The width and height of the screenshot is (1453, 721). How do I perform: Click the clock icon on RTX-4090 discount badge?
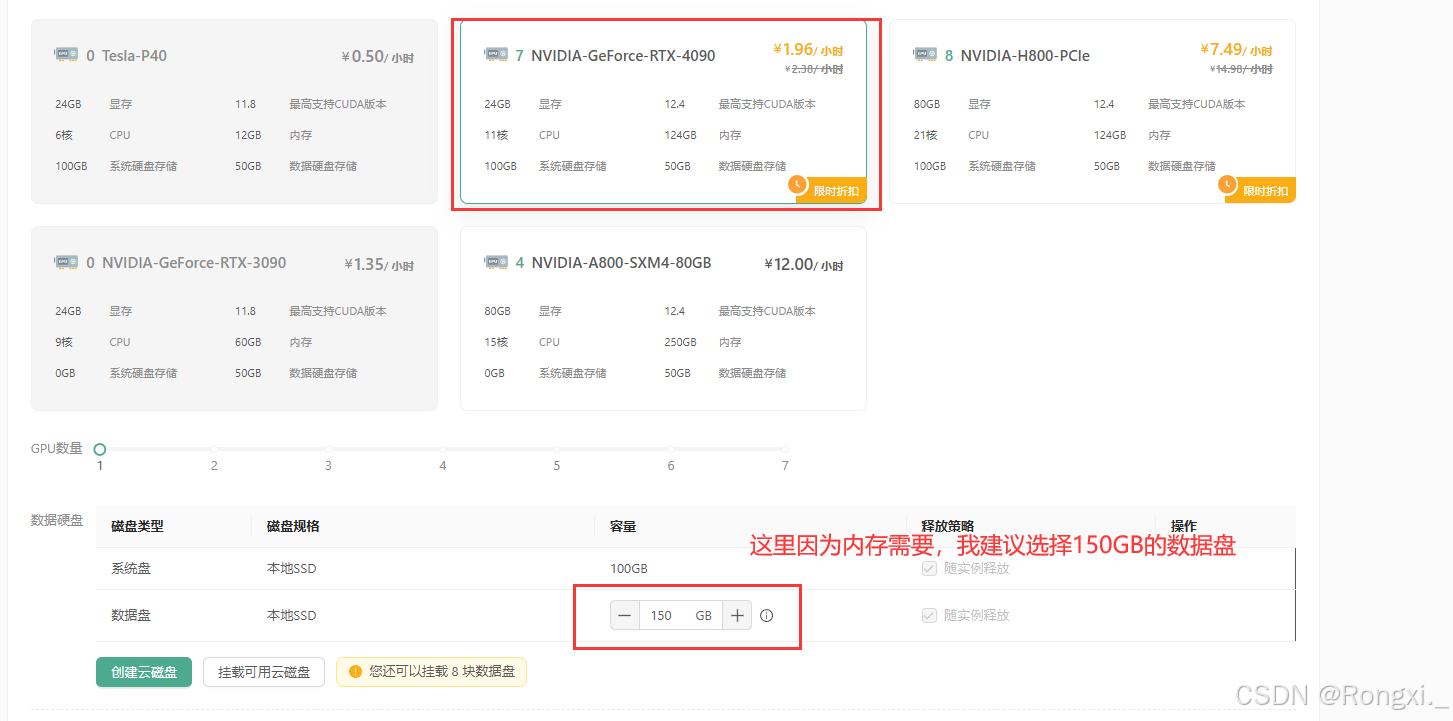click(x=797, y=184)
